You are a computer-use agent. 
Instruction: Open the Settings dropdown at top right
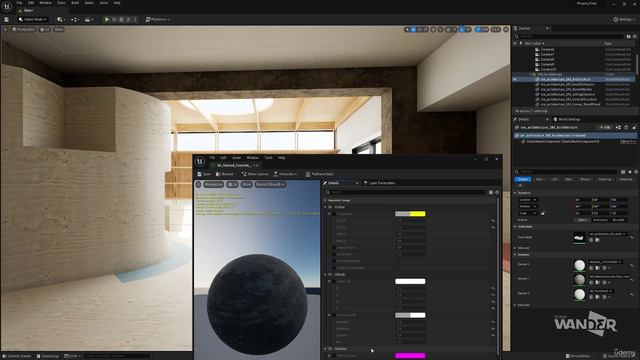tap(624, 19)
